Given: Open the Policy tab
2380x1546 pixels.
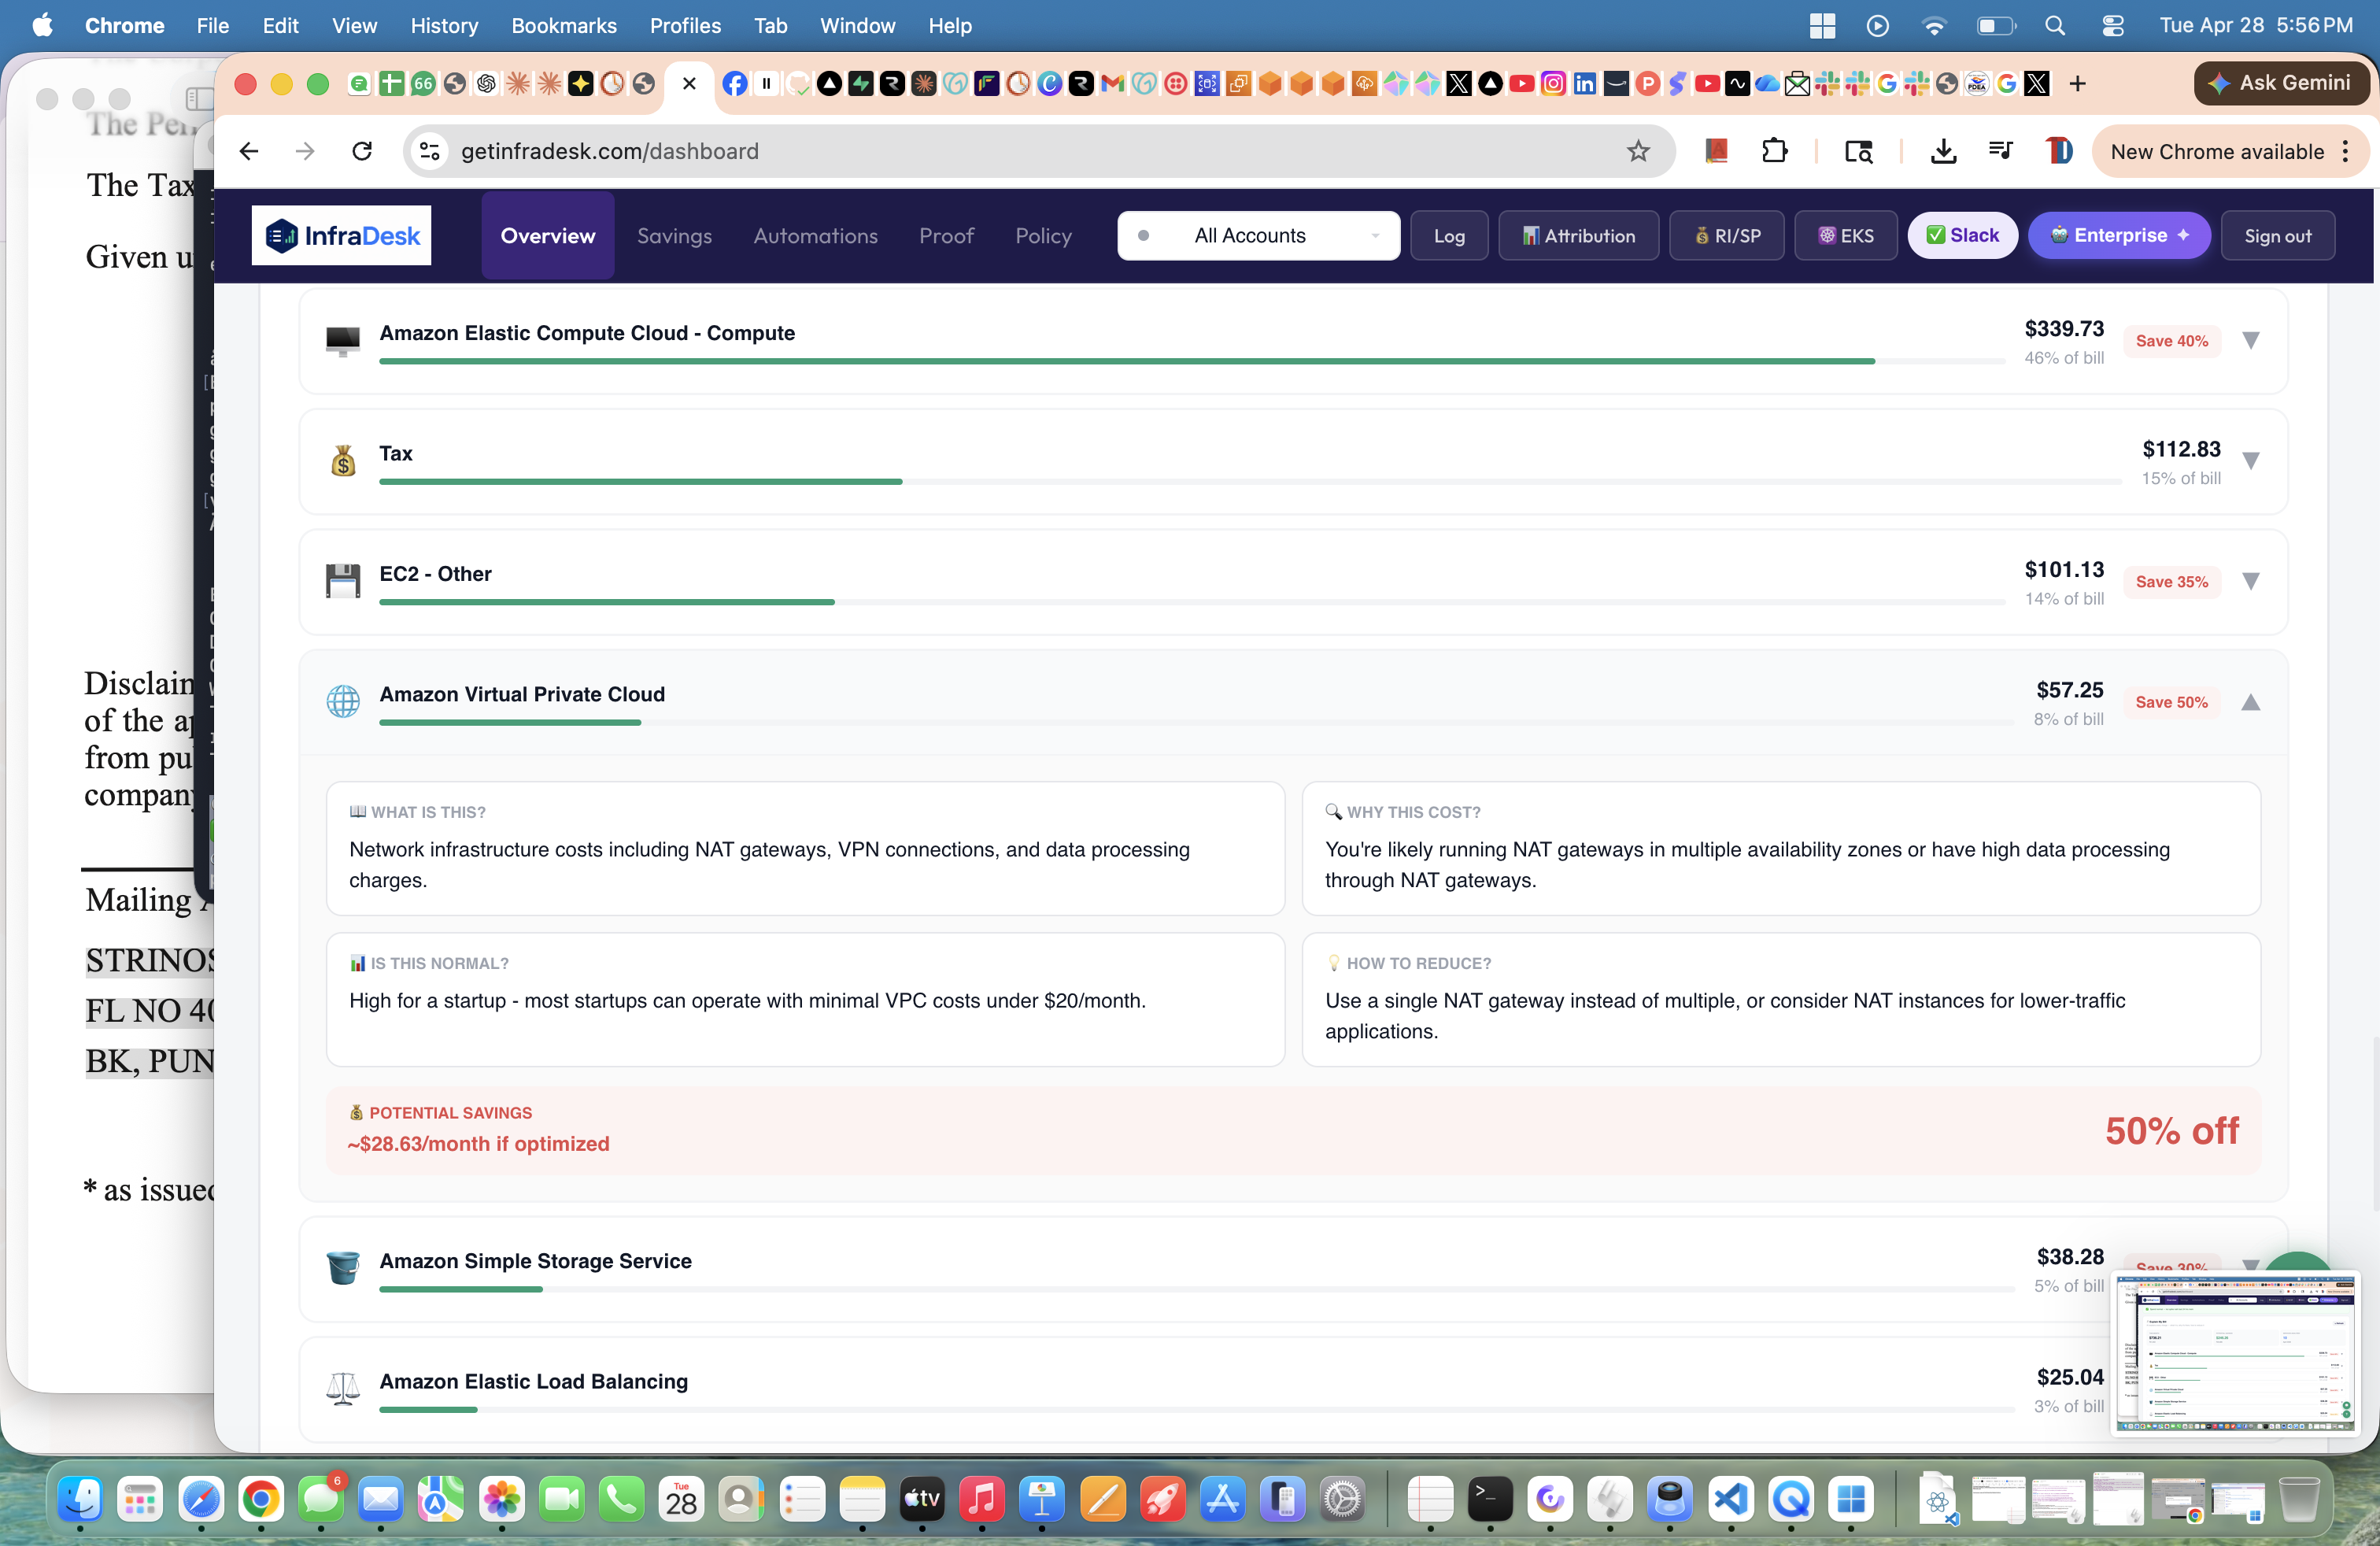Looking at the screenshot, I should click(x=1043, y=235).
